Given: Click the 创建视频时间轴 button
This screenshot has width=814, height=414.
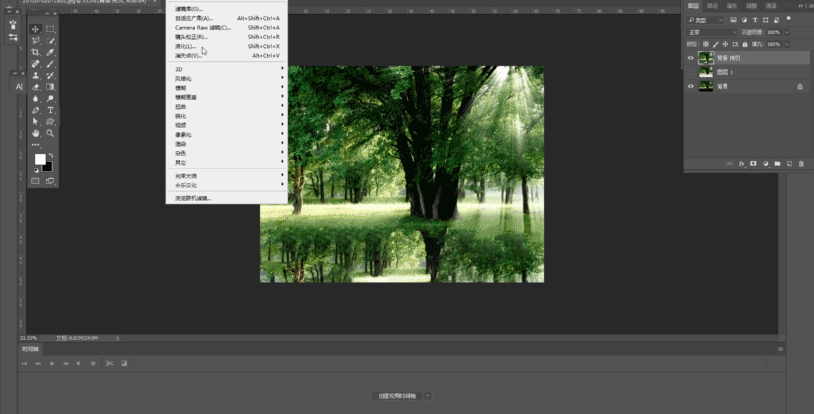Looking at the screenshot, I should point(399,396).
